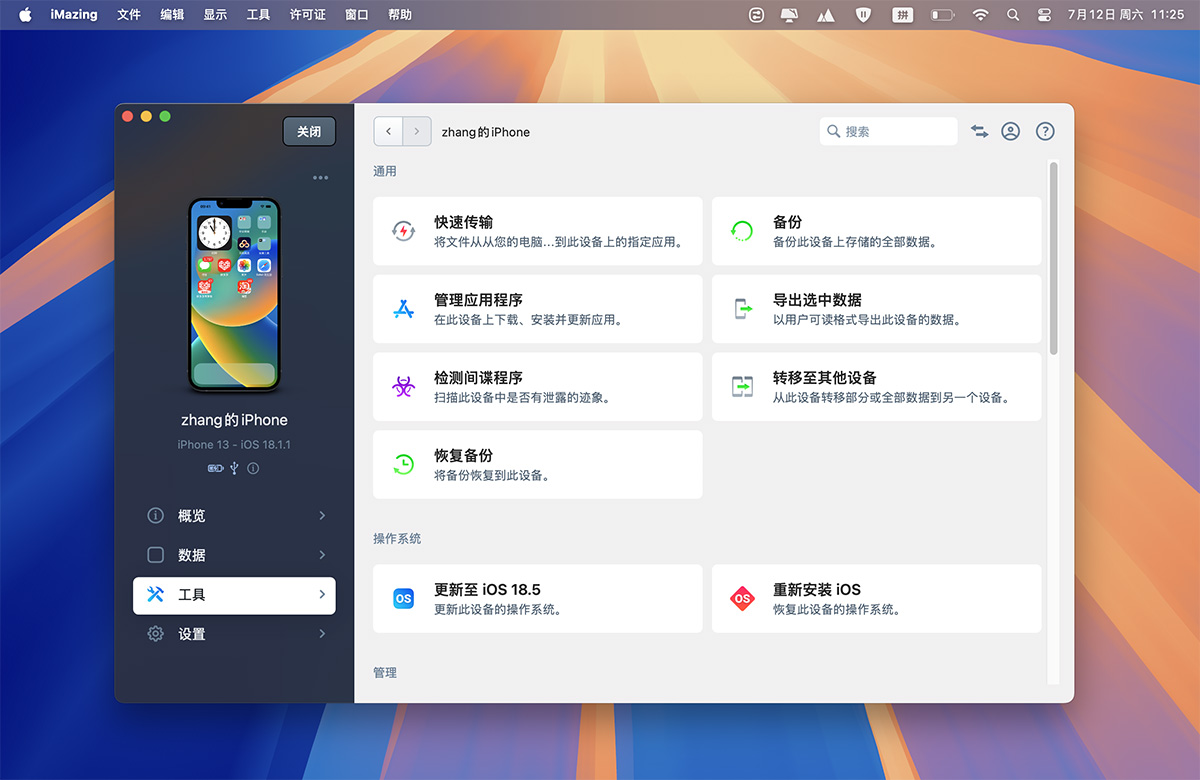Launch the purple biohazard 检测间谍程序 icon
The image size is (1200, 780).
coord(403,387)
